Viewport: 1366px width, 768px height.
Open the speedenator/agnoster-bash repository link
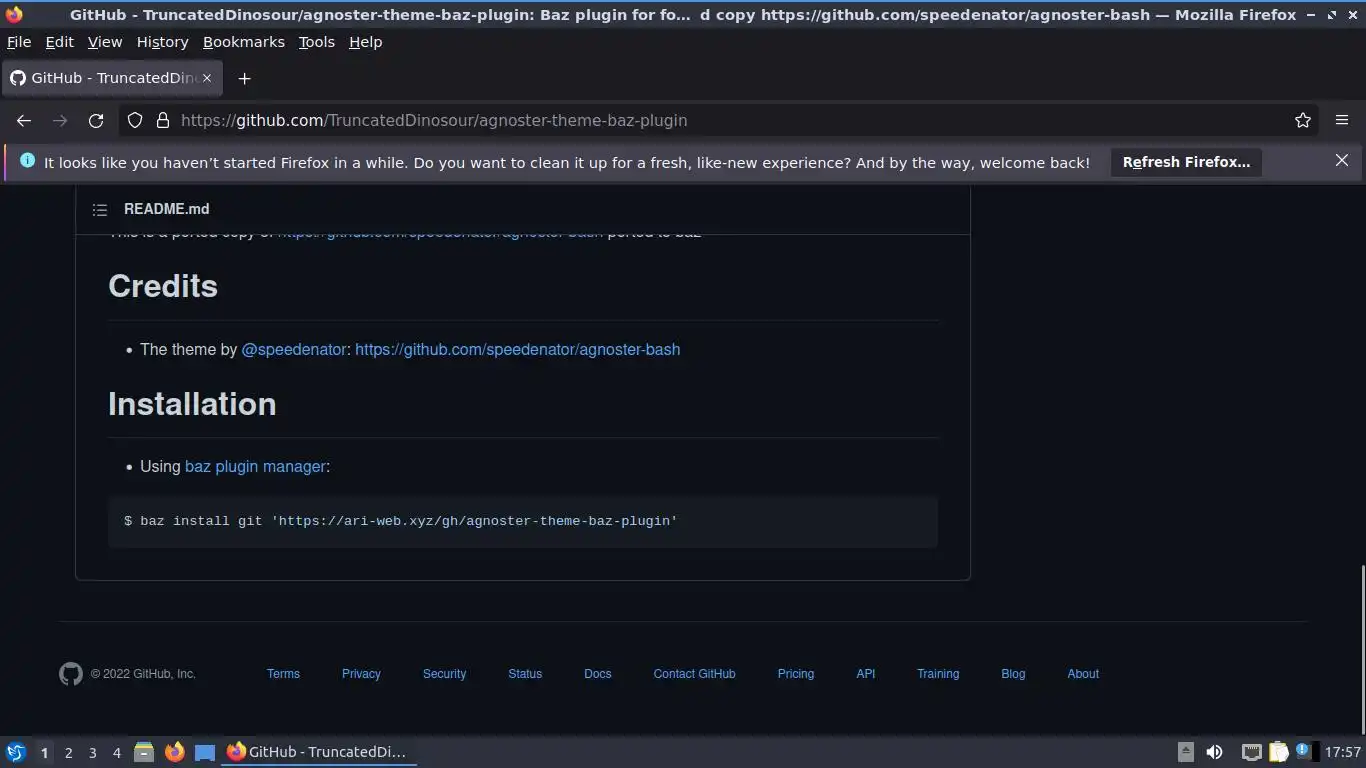[517, 350]
